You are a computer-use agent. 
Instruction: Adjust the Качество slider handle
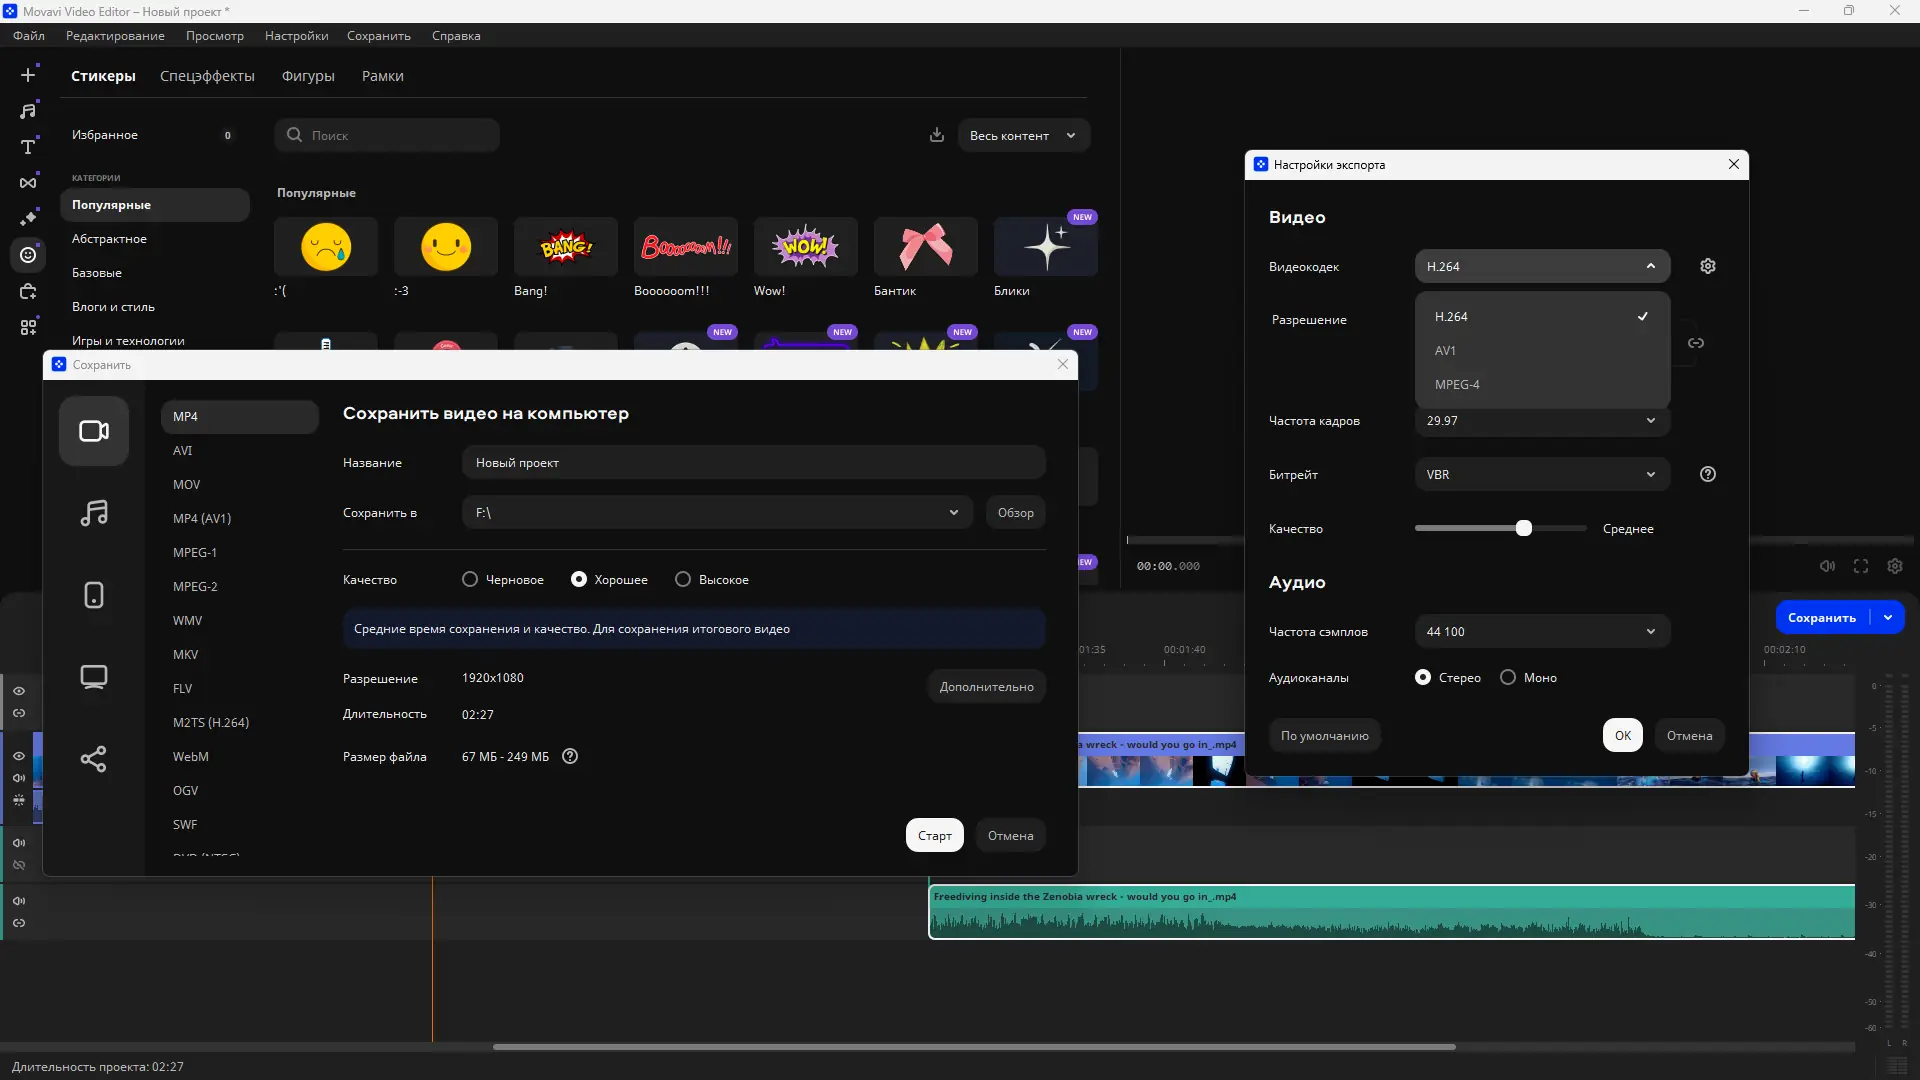pos(1523,528)
